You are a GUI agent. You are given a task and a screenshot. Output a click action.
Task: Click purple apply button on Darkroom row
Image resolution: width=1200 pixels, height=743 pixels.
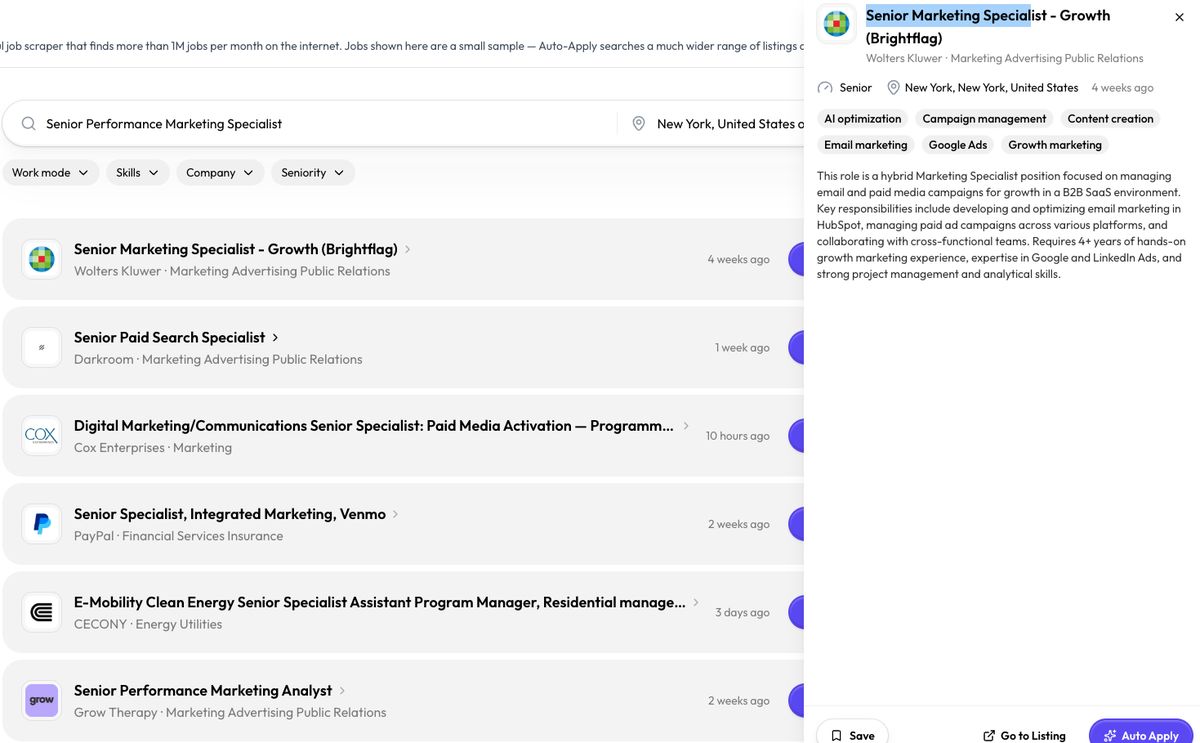click(x=796, y=347)
